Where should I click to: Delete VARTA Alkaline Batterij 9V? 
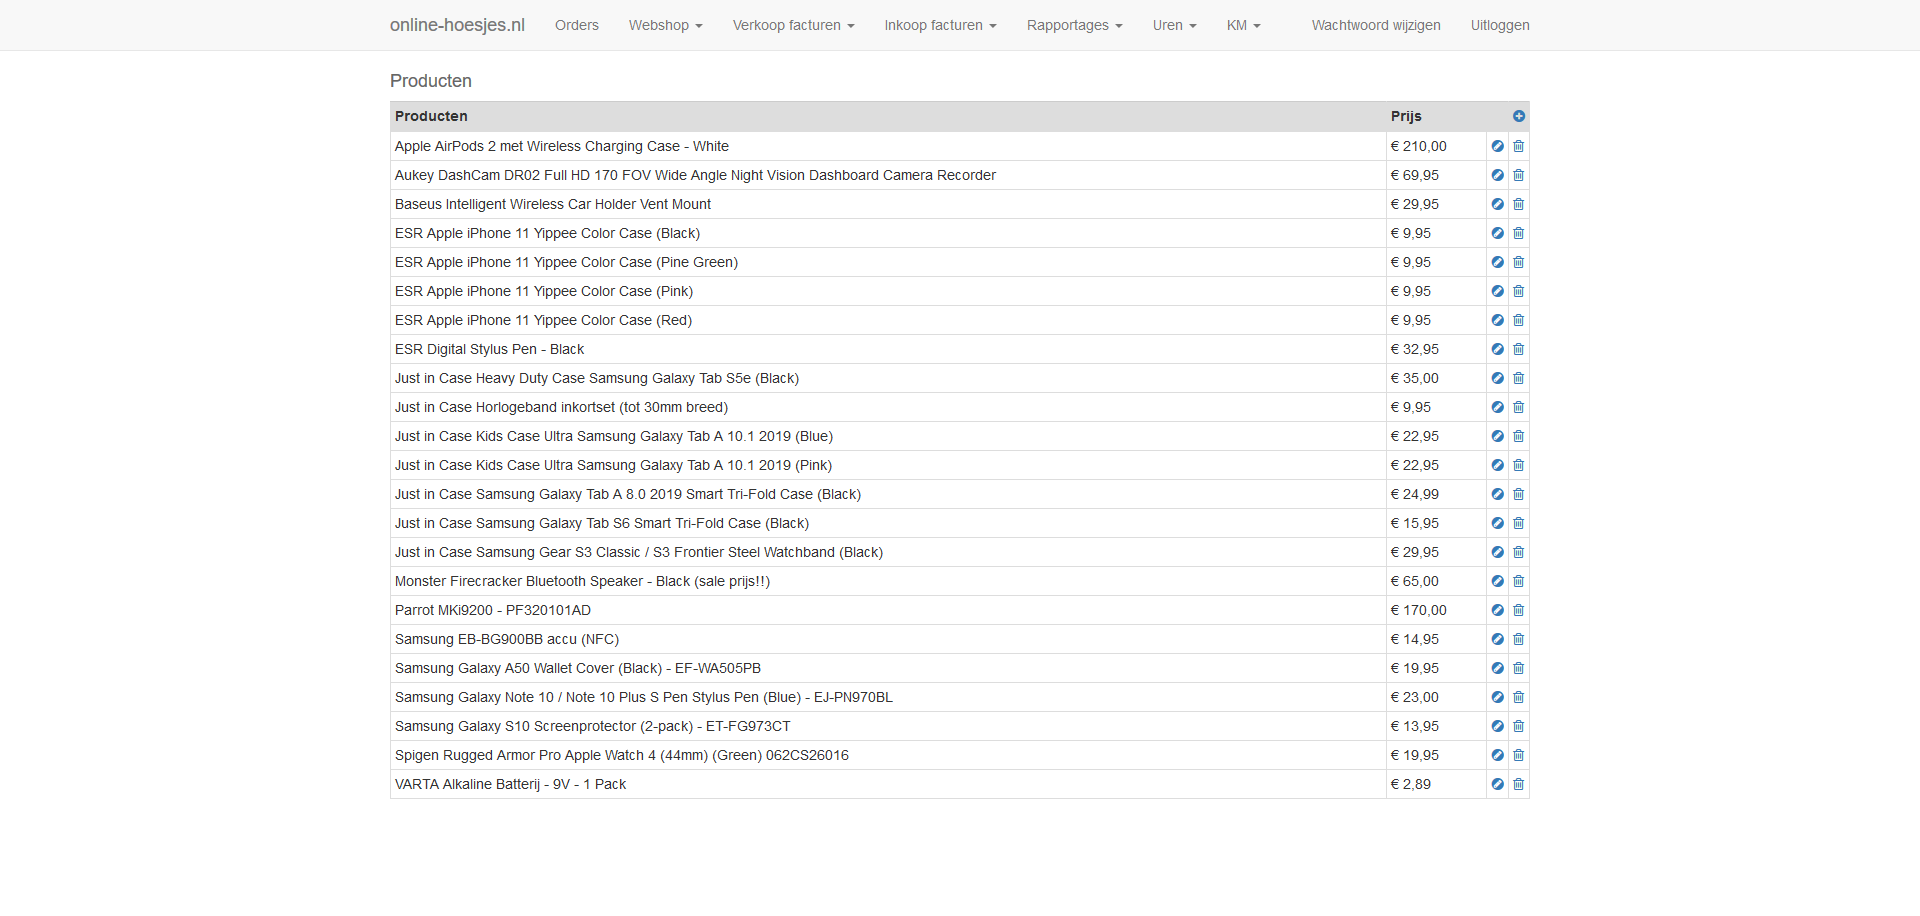(x=1518, y=784)
